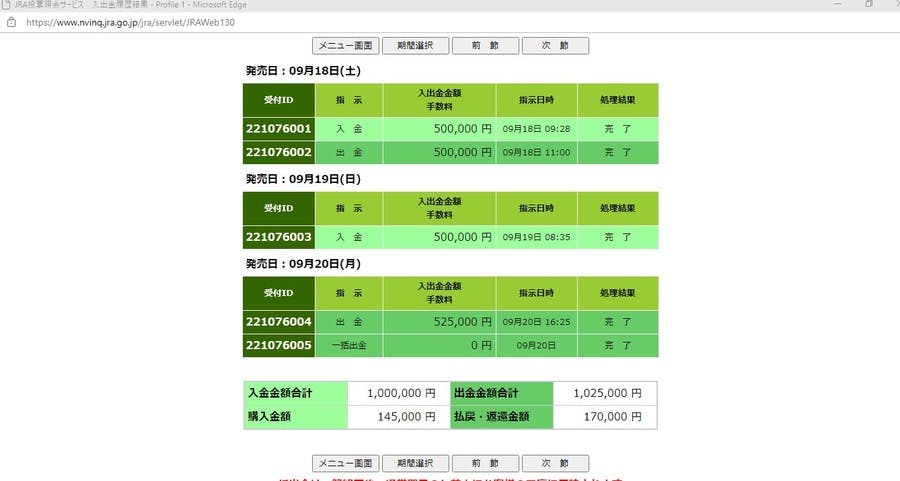Select the 一括出金 entry for 221076005
Viewport: 900px width, 481px height.
(349, 345)
